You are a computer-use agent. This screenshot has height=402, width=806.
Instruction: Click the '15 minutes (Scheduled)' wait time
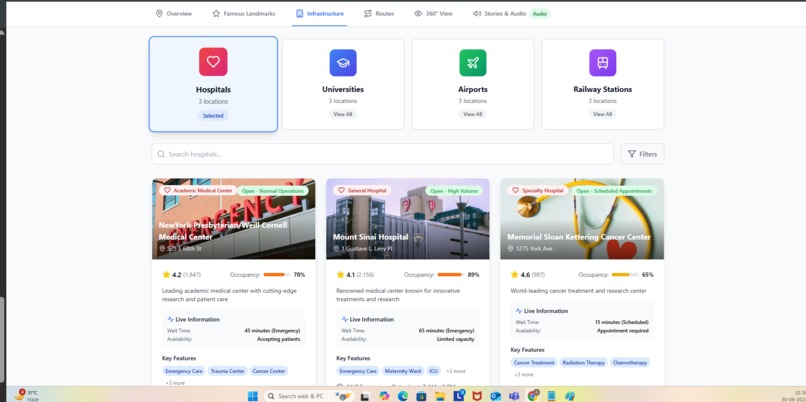coord(621,322)
